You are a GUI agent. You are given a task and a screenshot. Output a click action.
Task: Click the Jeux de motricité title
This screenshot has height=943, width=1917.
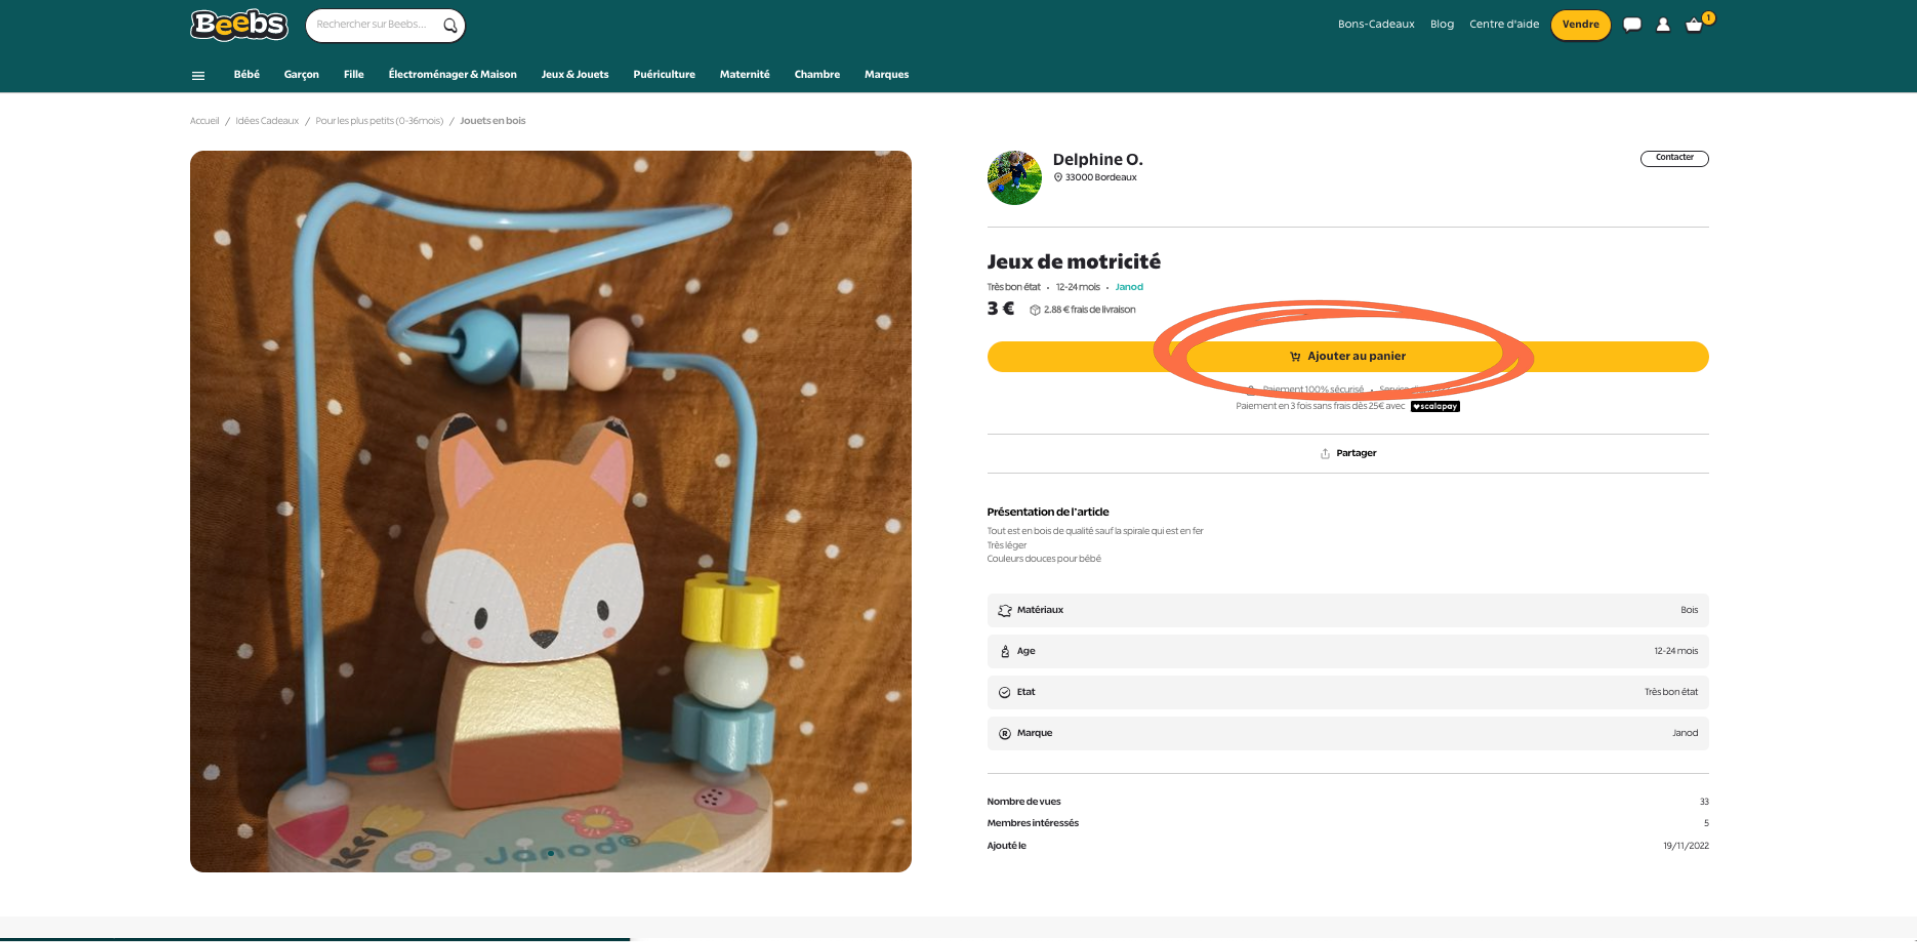point(1074,262)
